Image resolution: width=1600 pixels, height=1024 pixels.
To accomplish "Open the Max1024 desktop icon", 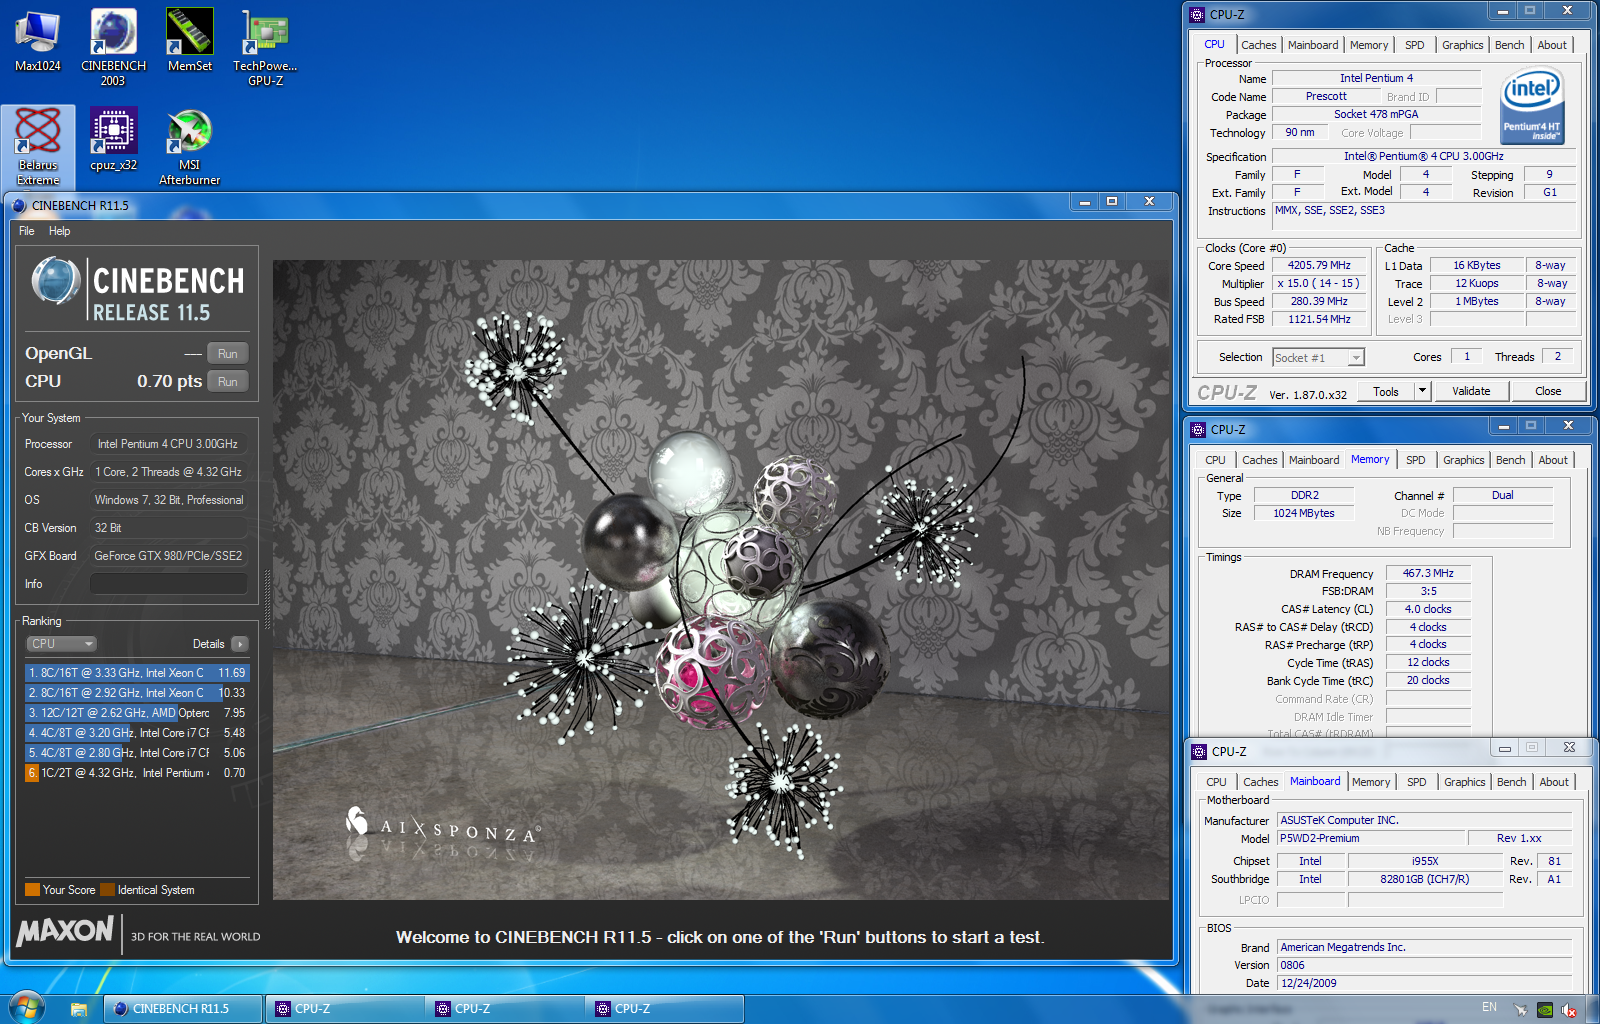I will 37,41.
